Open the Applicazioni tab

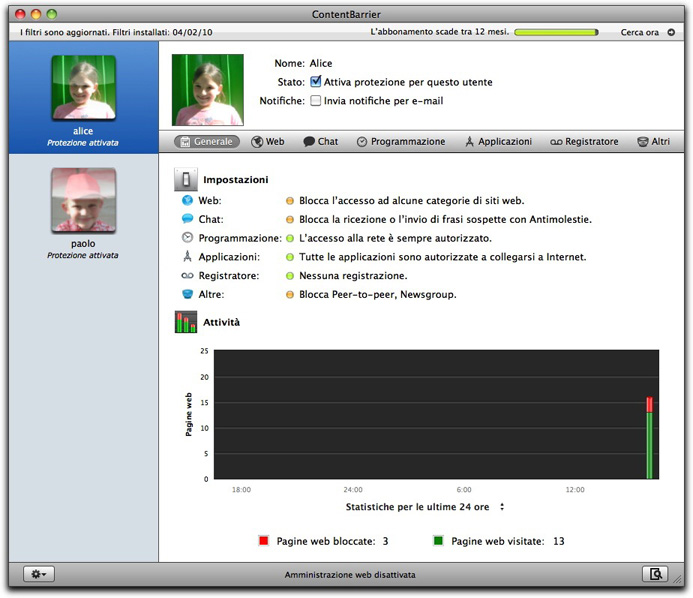point(498,141)
